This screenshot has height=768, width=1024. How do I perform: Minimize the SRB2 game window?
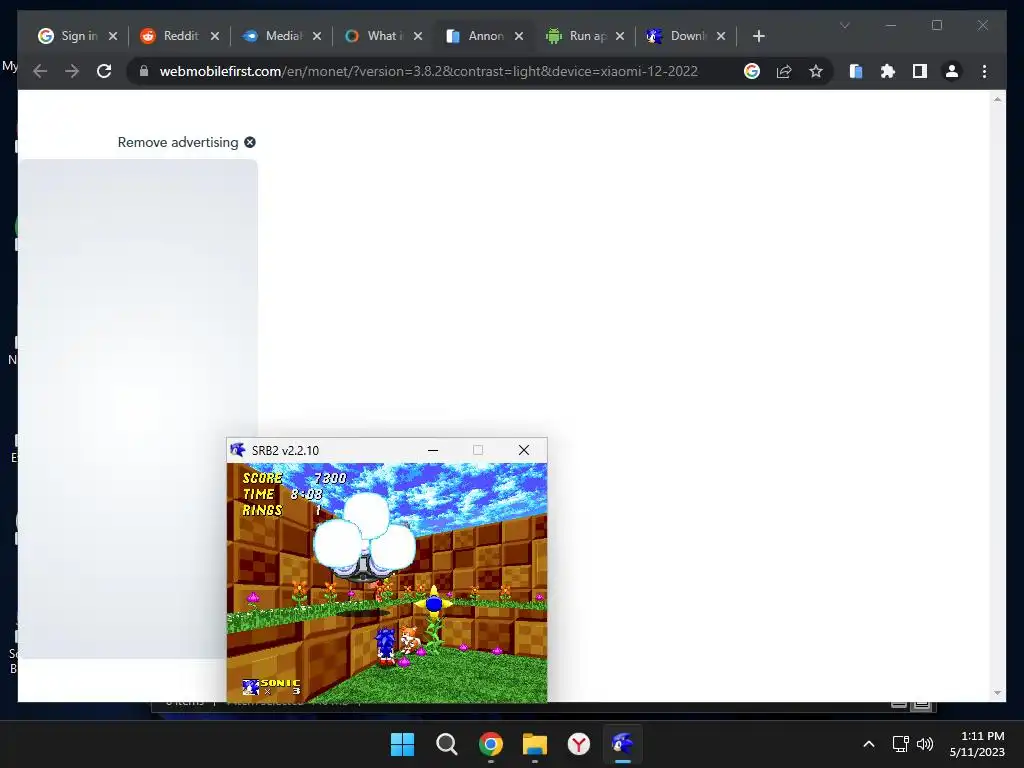[x=432, y=450]
